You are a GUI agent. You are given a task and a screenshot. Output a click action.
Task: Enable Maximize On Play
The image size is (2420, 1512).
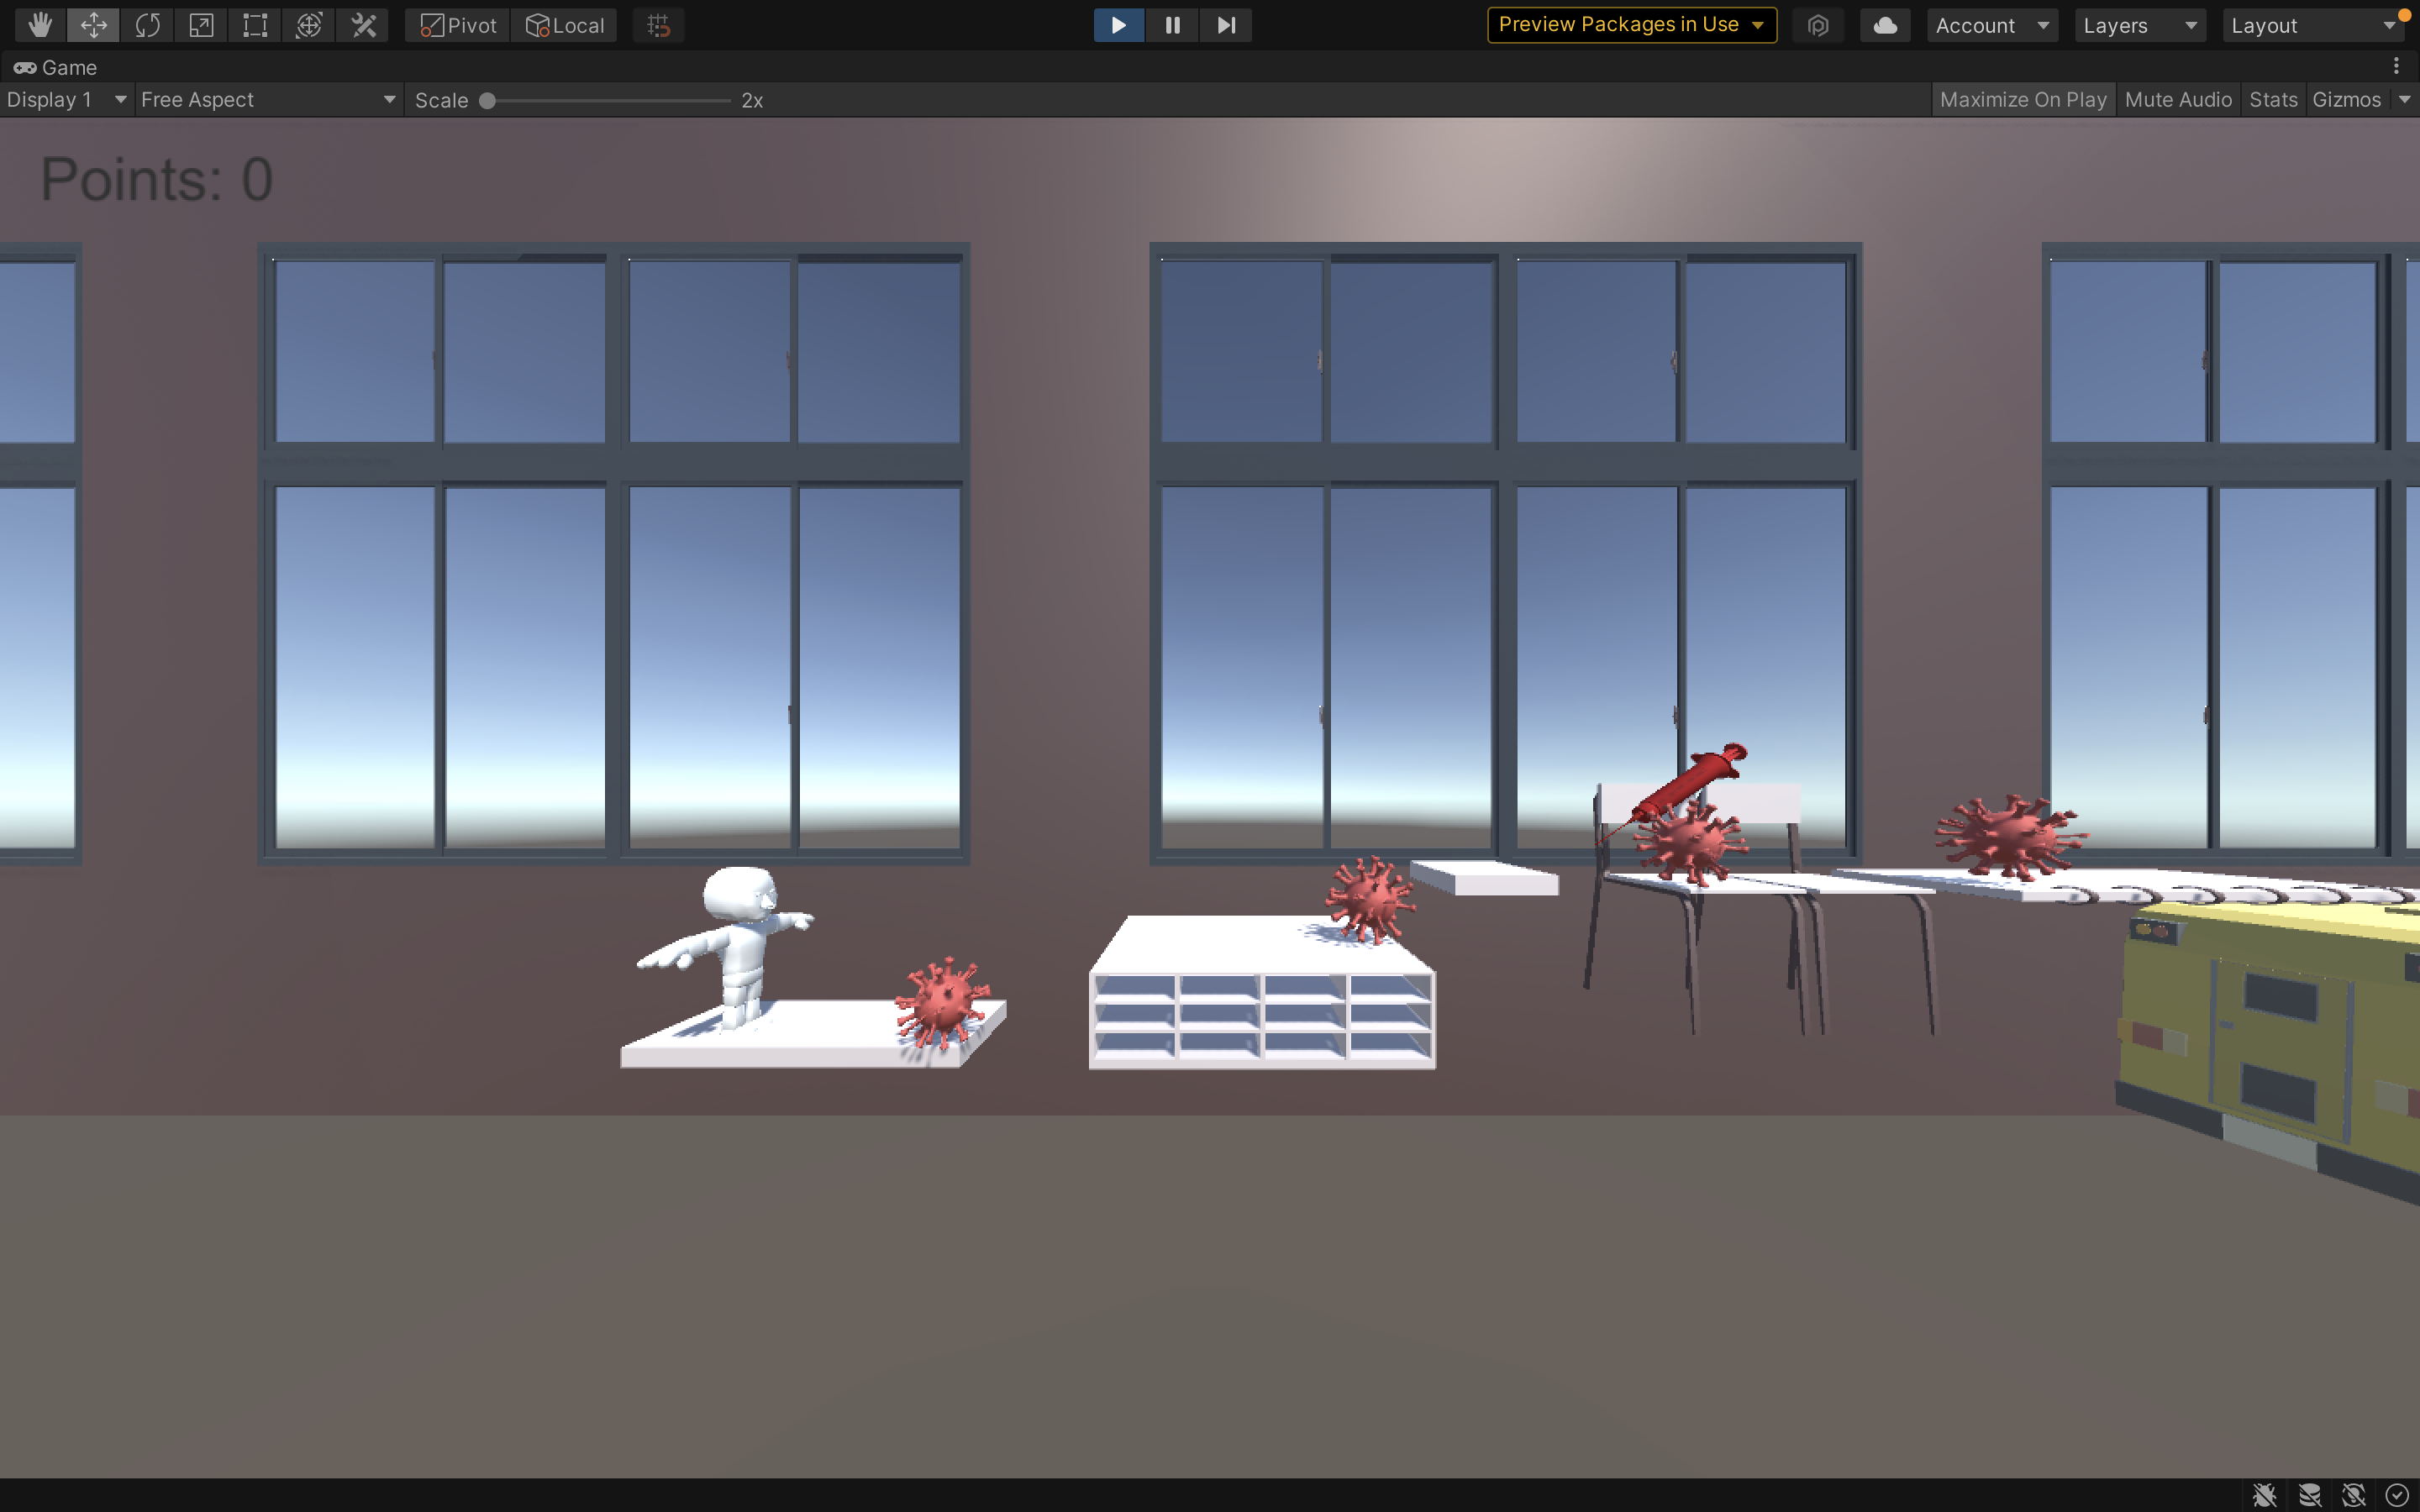tap(2022, 100)
